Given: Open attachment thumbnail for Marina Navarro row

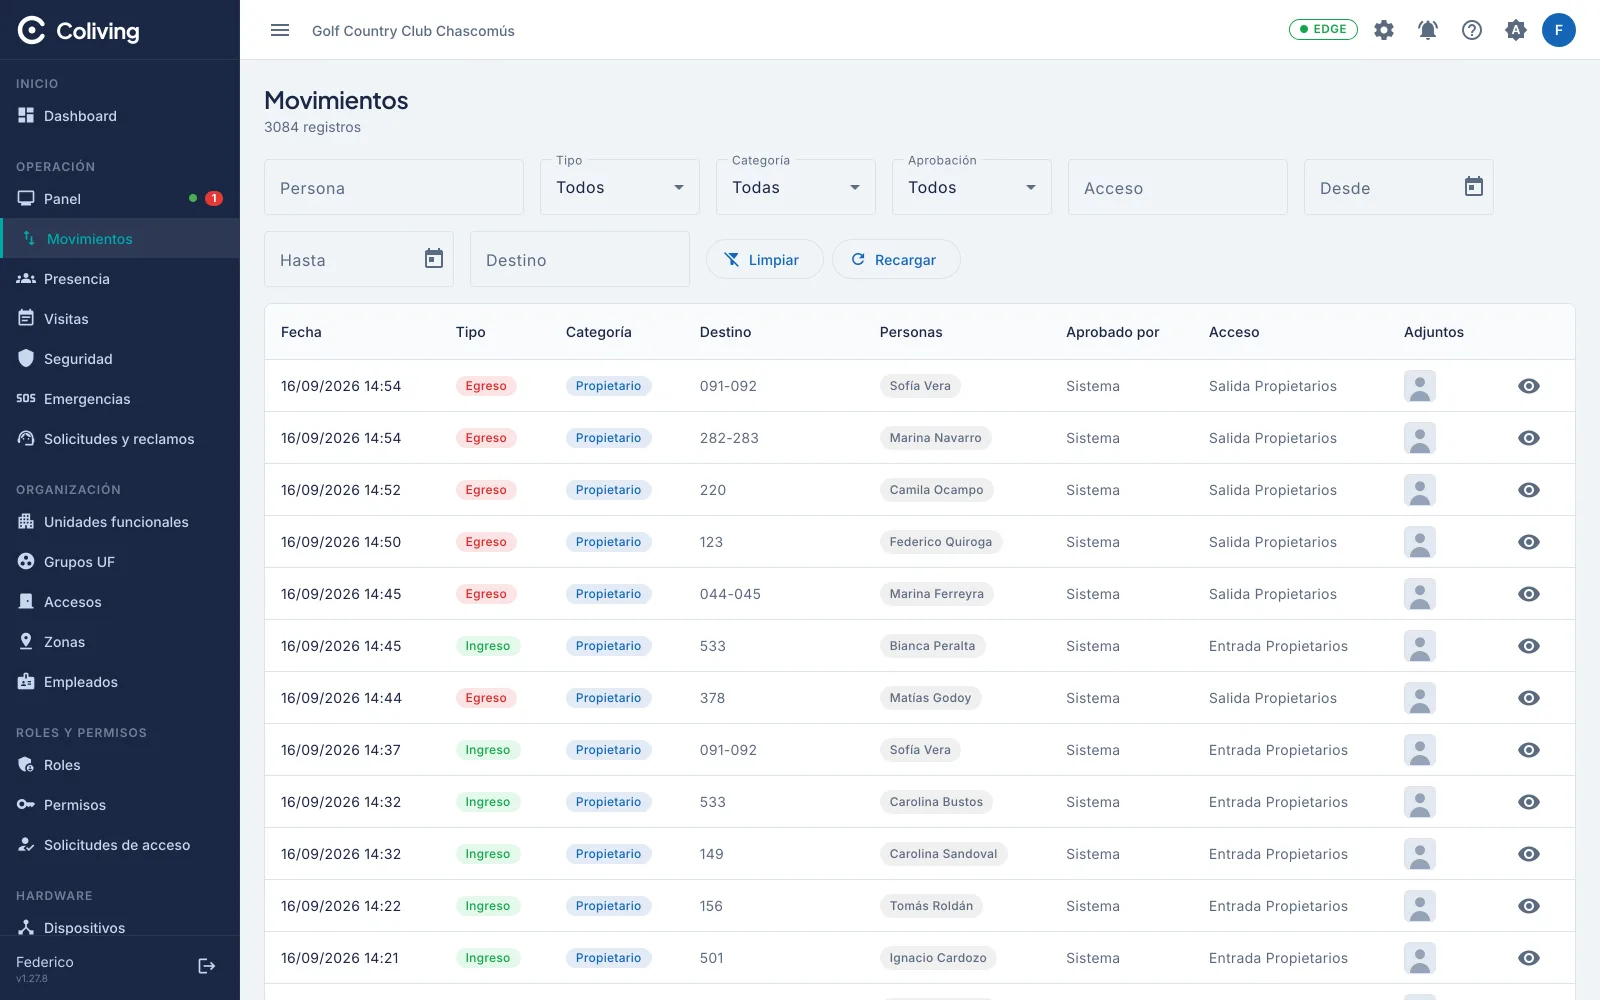Looking at the screenshot, I should [1420, 438].
